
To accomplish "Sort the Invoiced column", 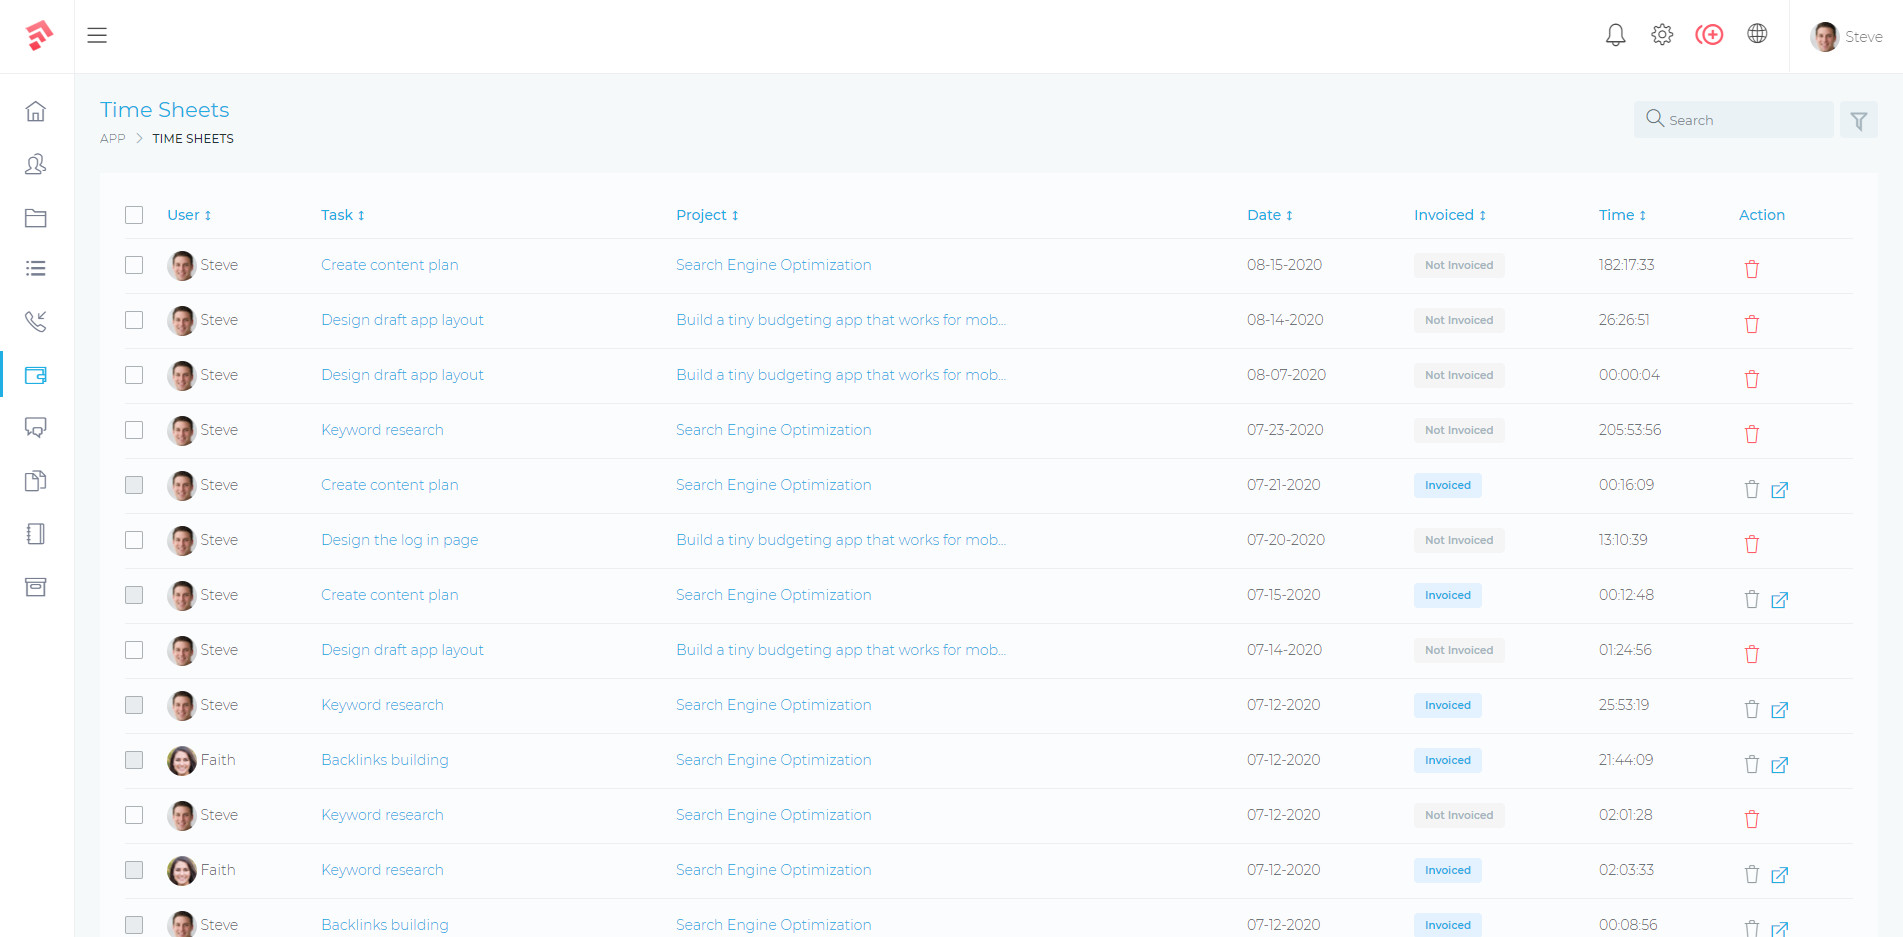I will coord(1449,214).
